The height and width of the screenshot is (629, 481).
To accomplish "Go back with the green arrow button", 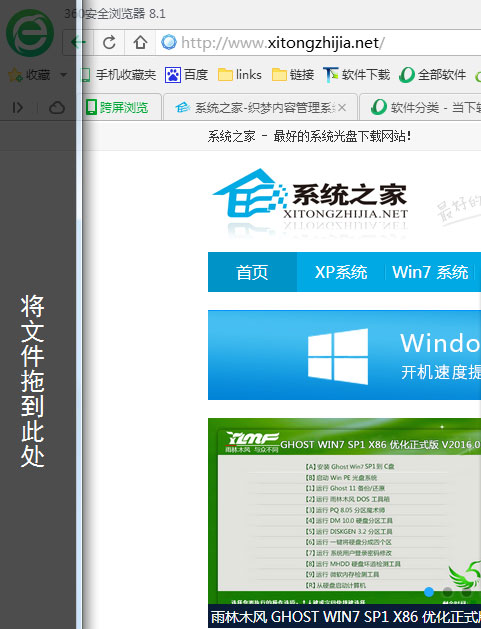I will click(x=78, y=42).
